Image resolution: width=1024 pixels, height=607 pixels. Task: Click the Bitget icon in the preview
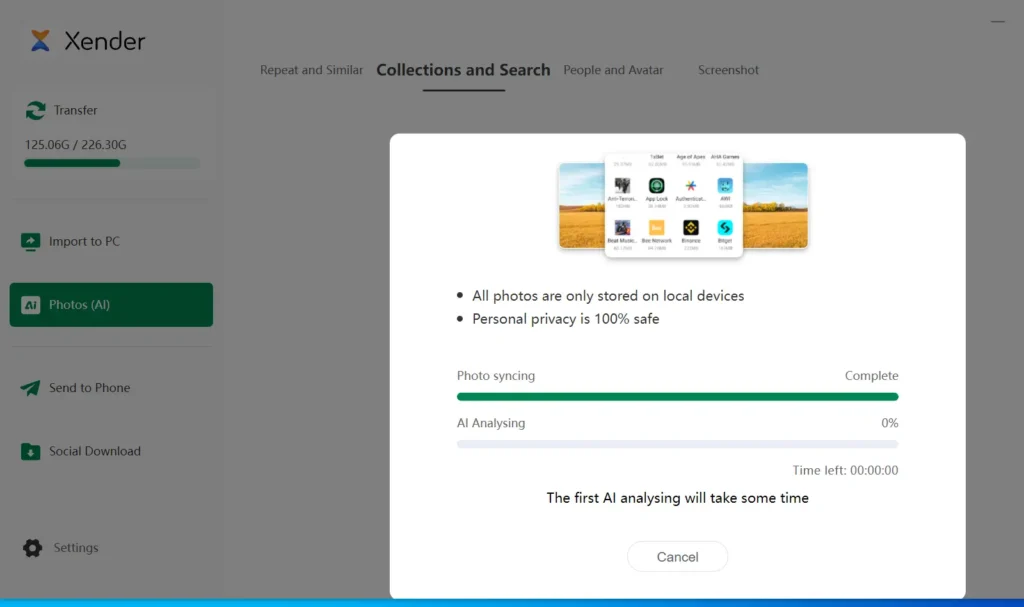(724, 228)
